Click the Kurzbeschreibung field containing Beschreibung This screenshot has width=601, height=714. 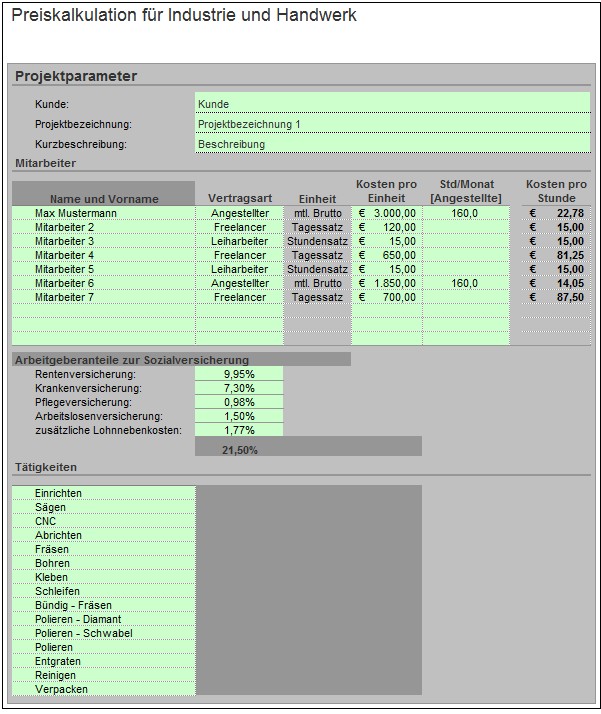point(392,144)
